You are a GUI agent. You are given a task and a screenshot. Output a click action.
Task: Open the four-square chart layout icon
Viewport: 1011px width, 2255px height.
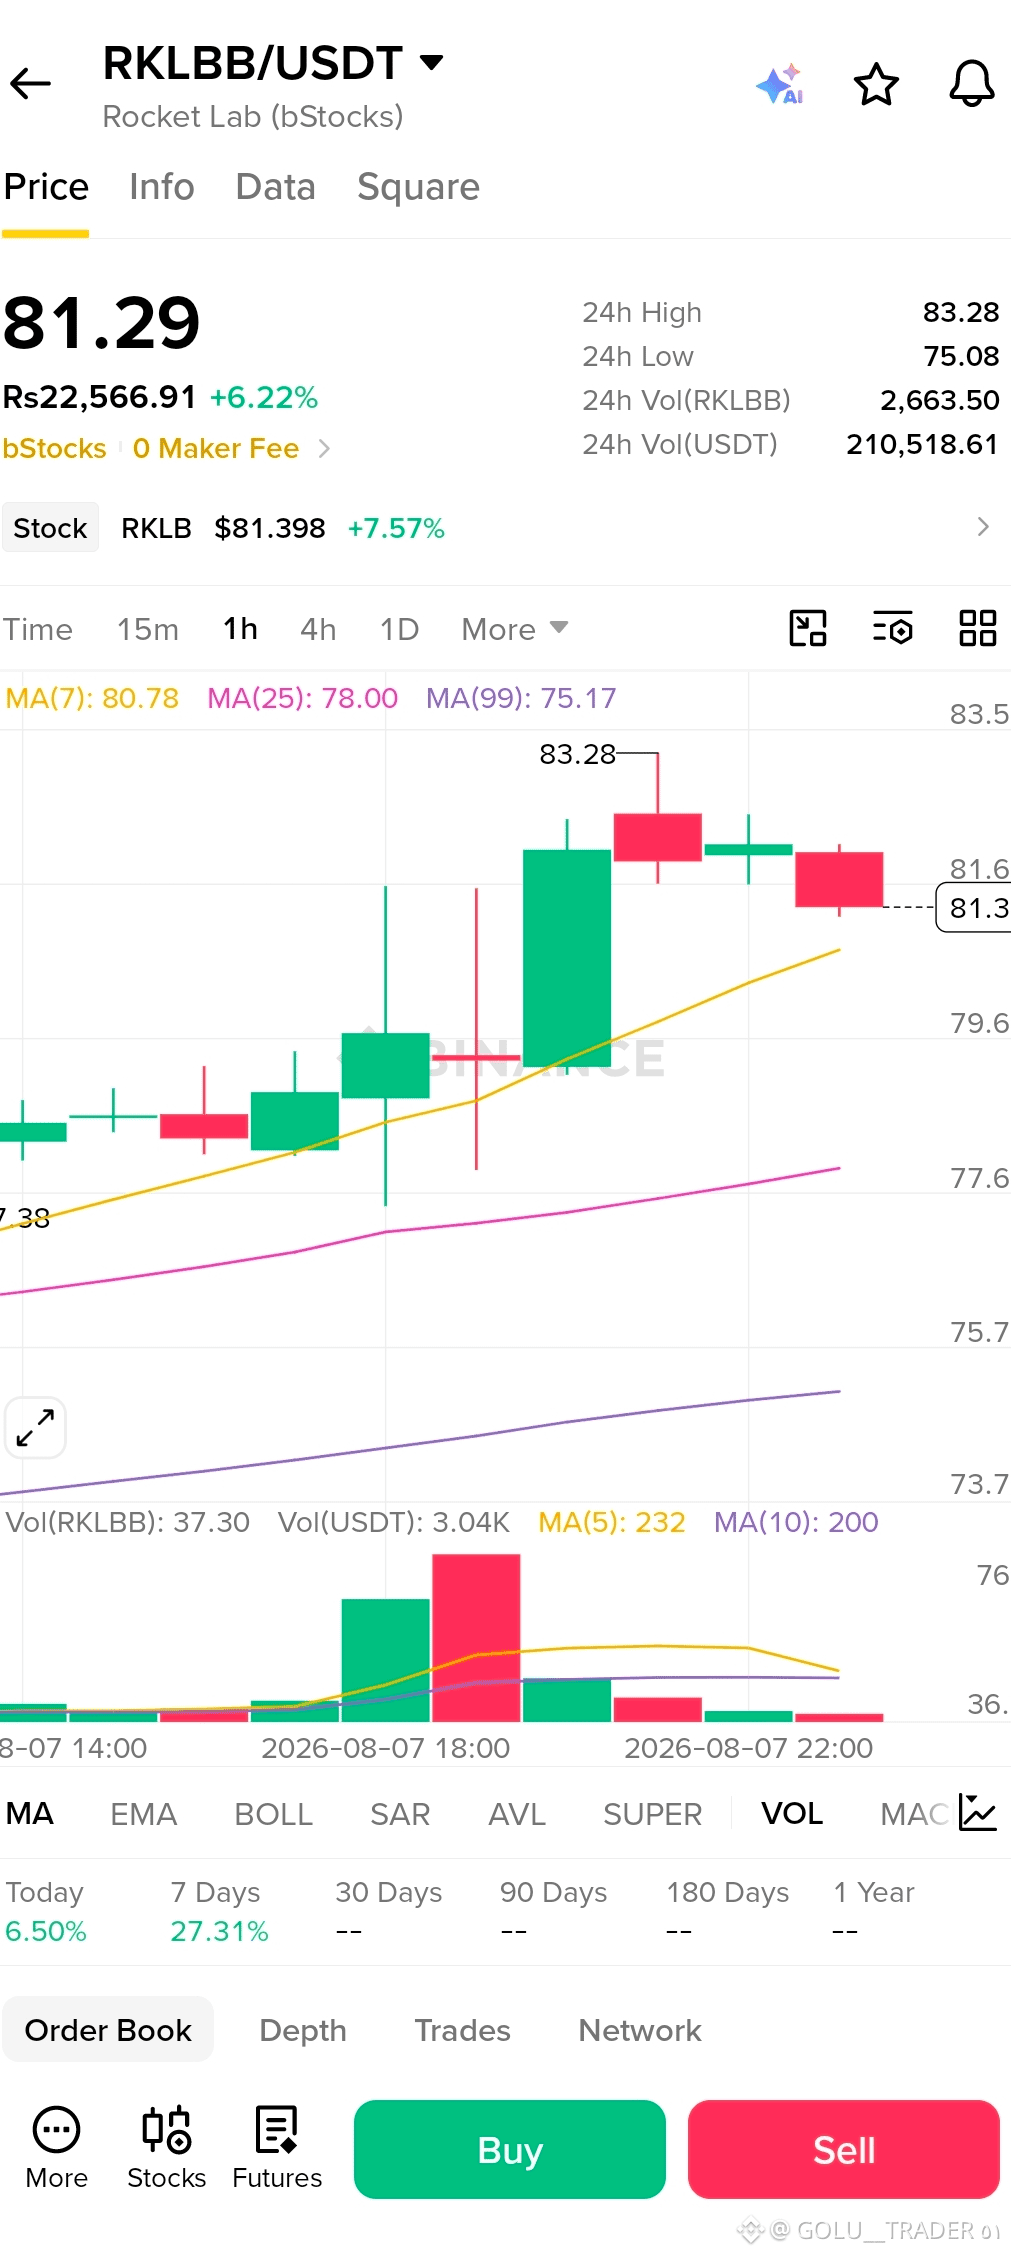[978, 629]
